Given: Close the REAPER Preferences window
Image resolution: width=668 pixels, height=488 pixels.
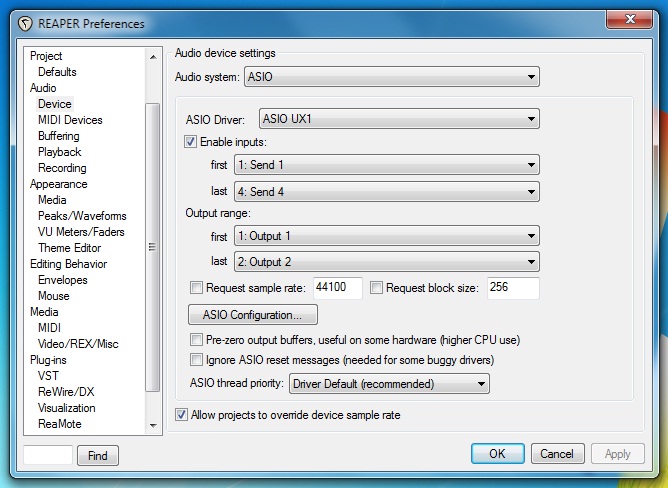Looking at the screenshot, I should (x=630, y=20).
